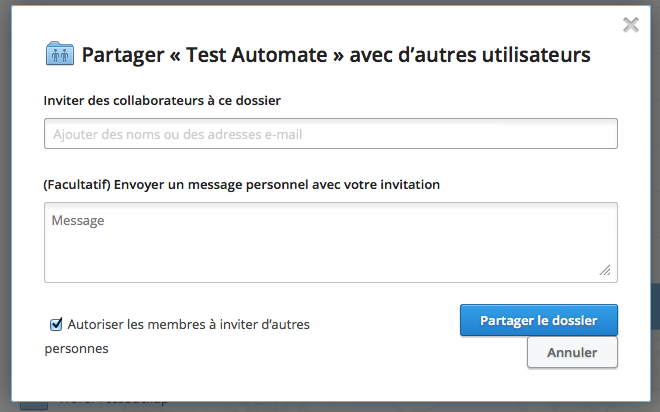Close the share dialog with the X

[631, 25]
